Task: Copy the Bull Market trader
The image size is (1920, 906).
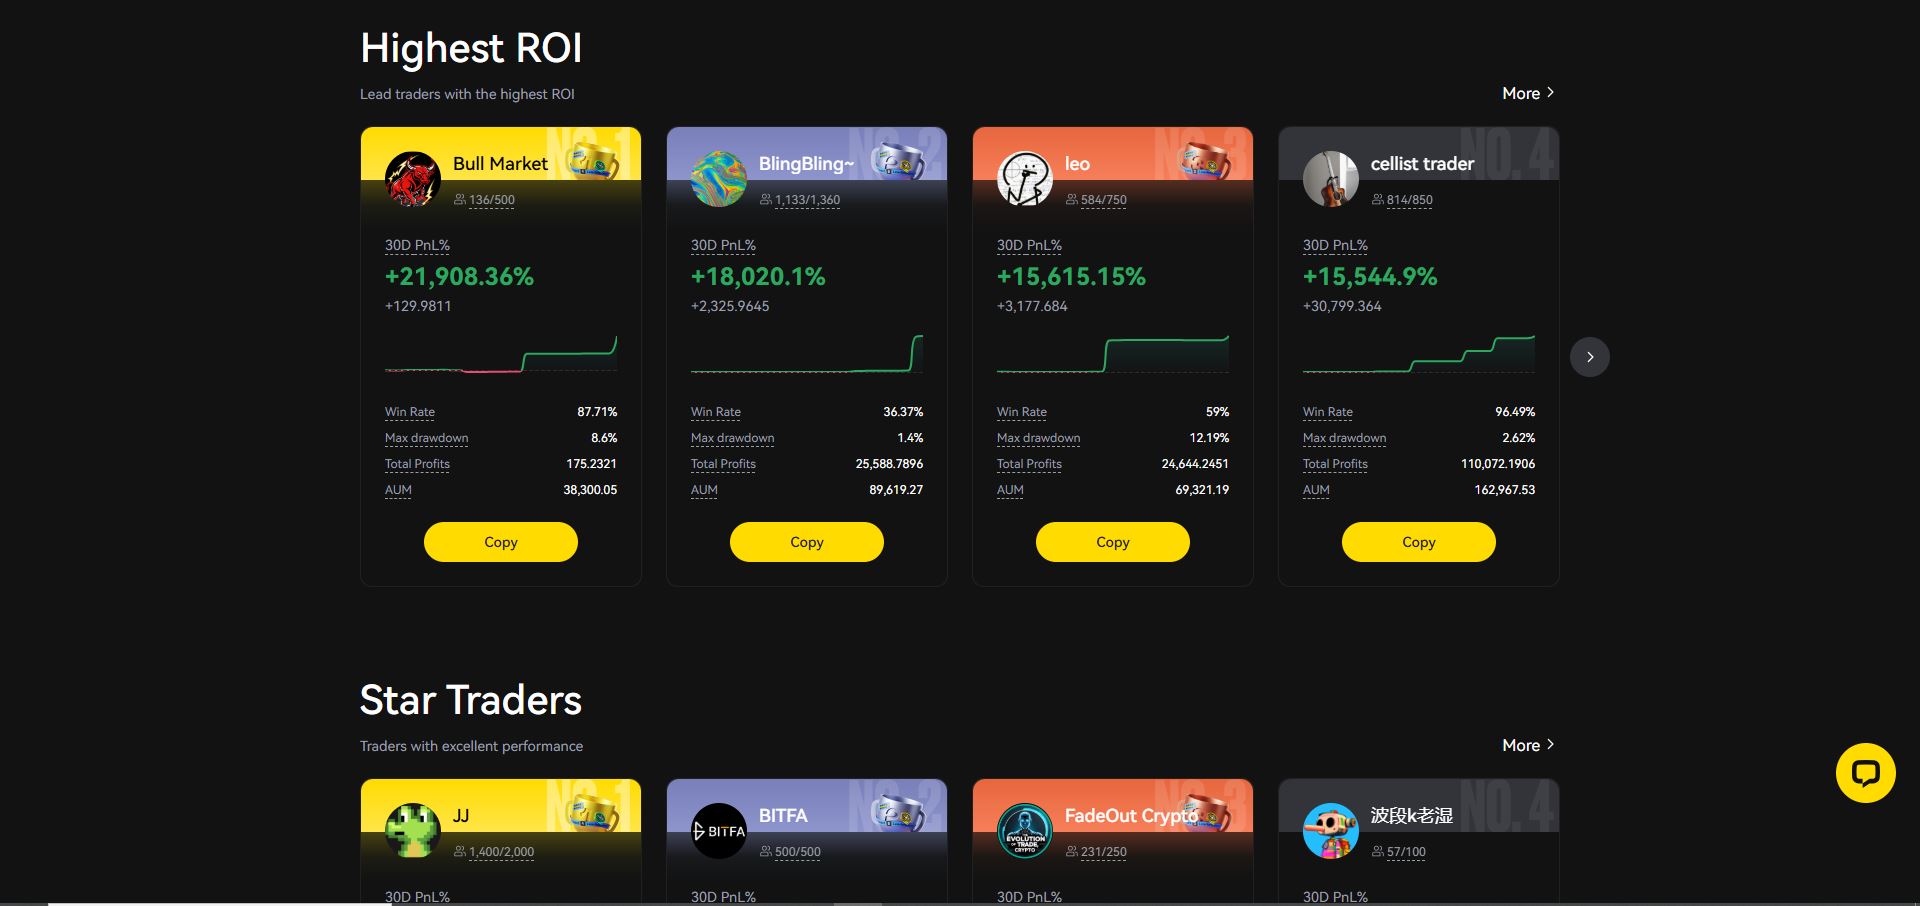Action: click(x=500, y=542)
